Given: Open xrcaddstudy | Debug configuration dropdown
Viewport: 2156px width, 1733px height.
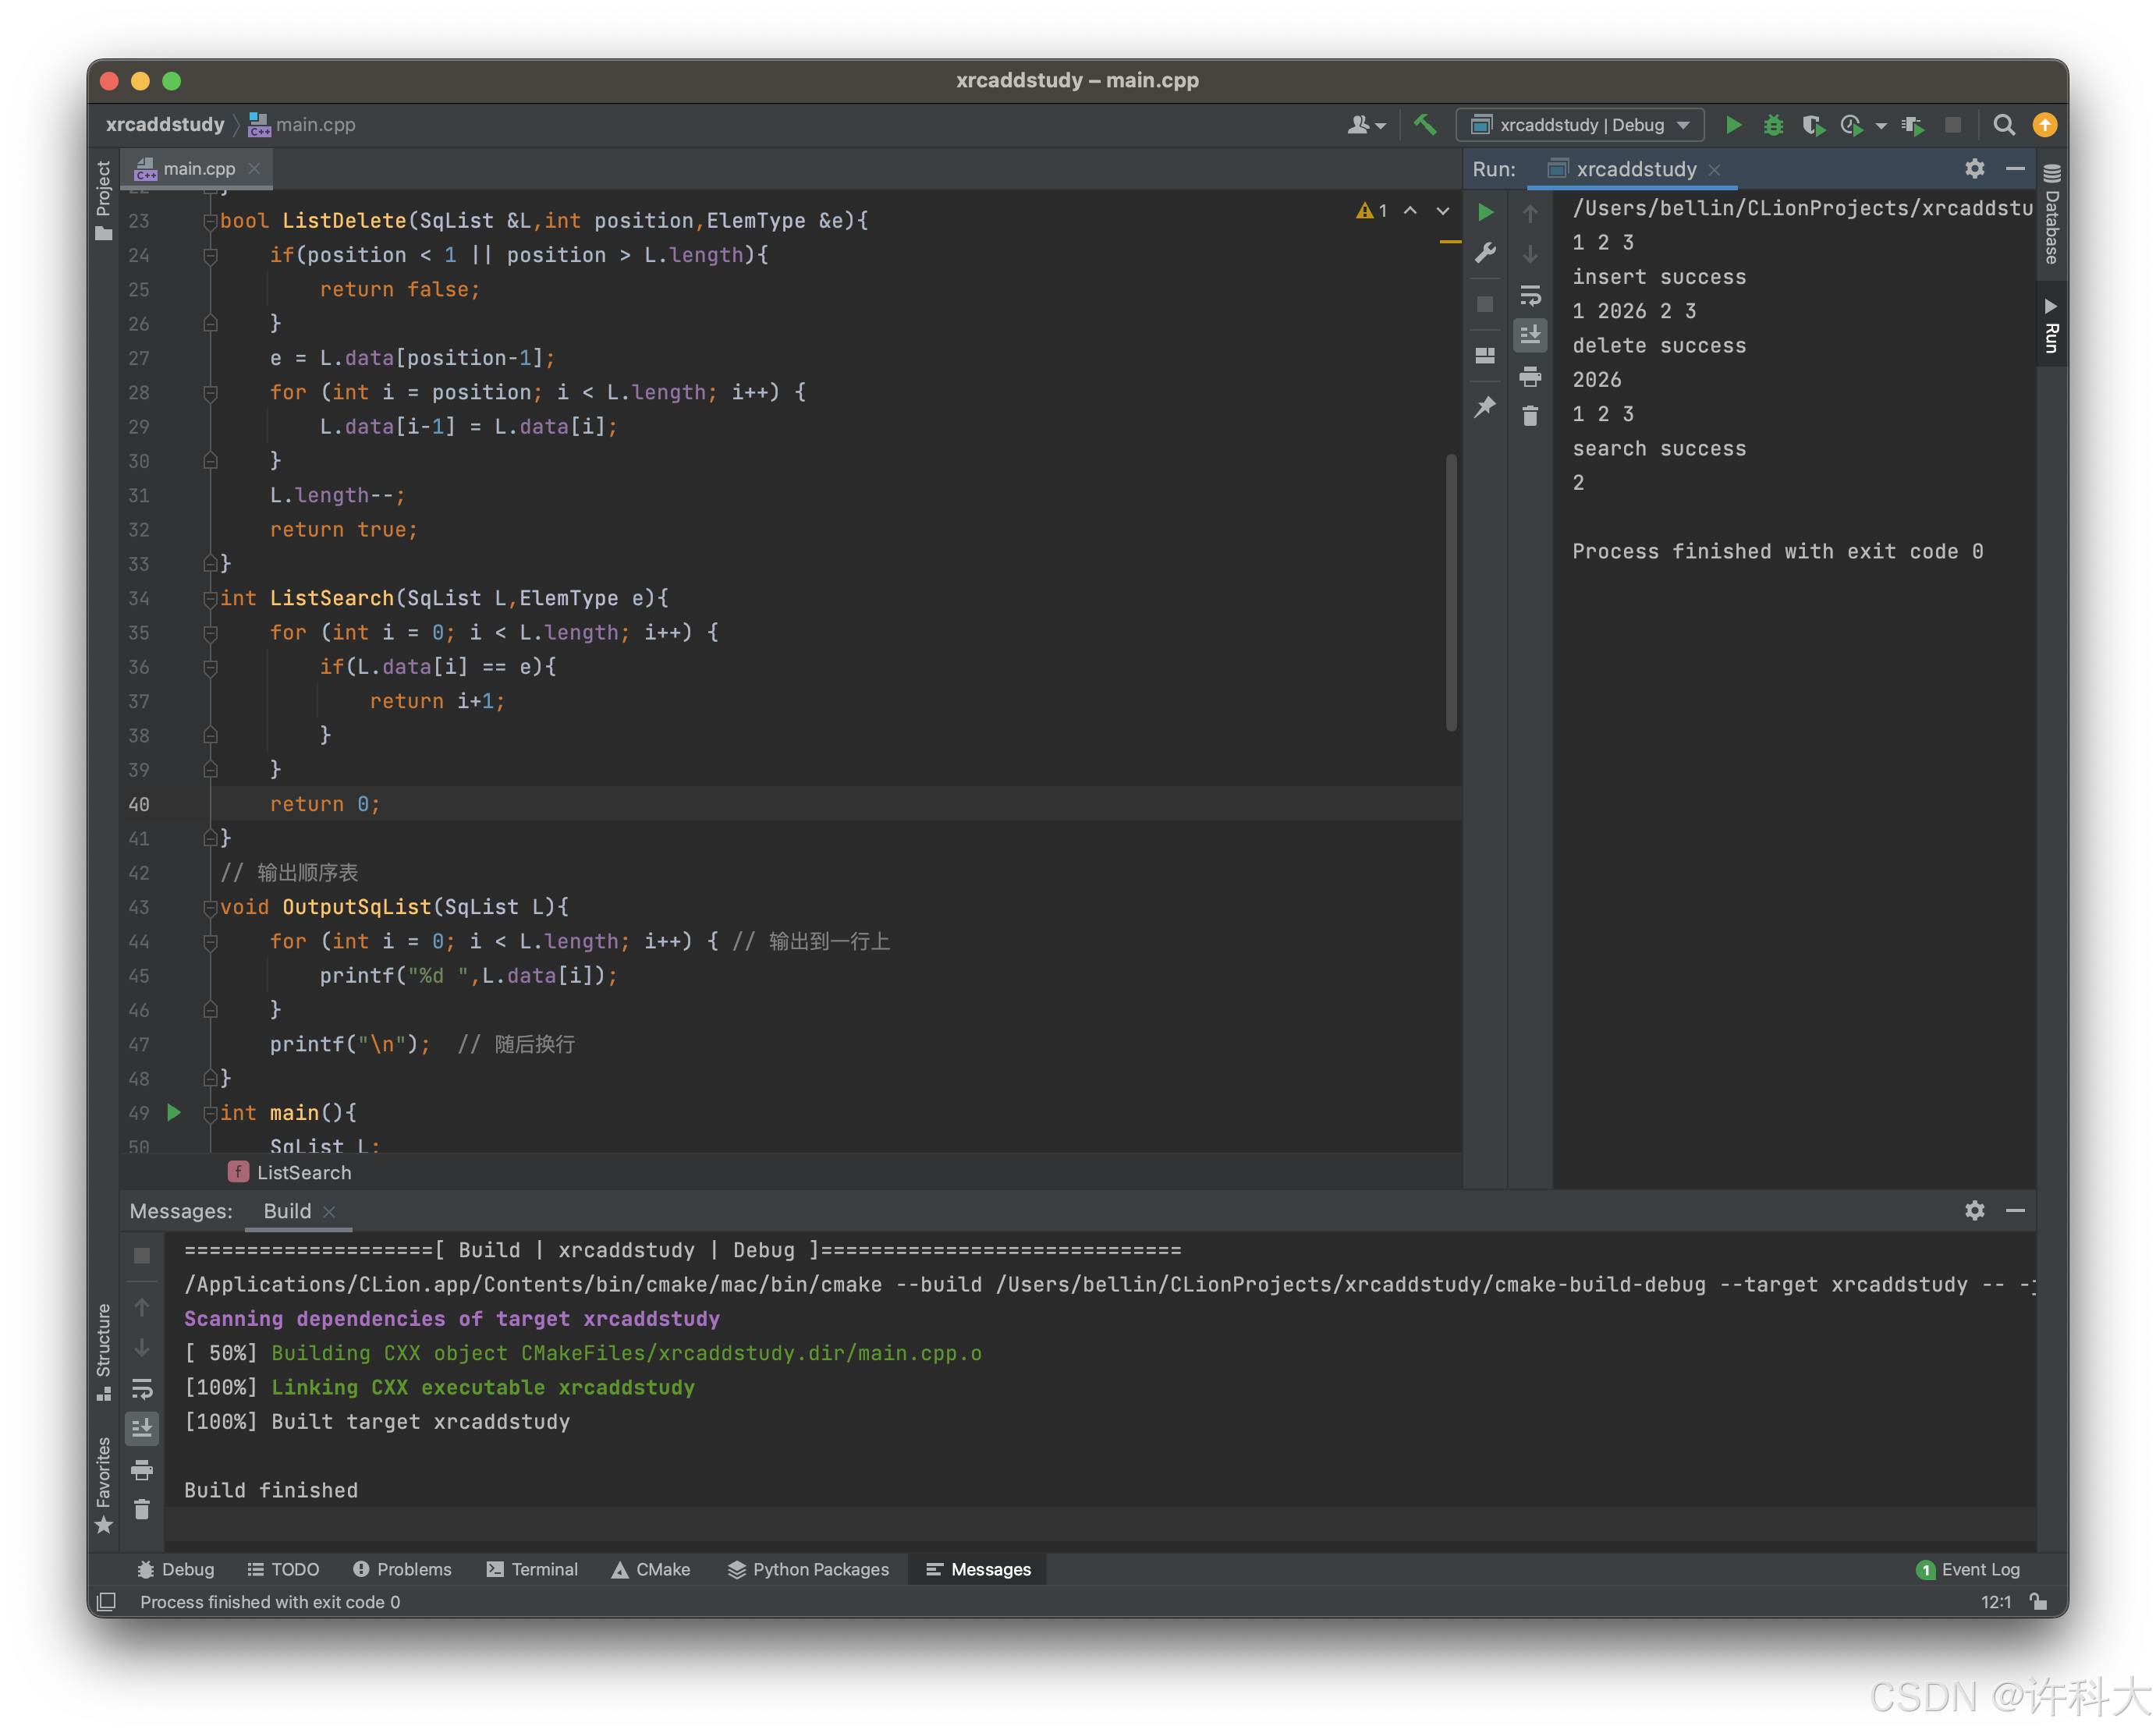Looking at the screenshot, I should [x=1580, y=125].
